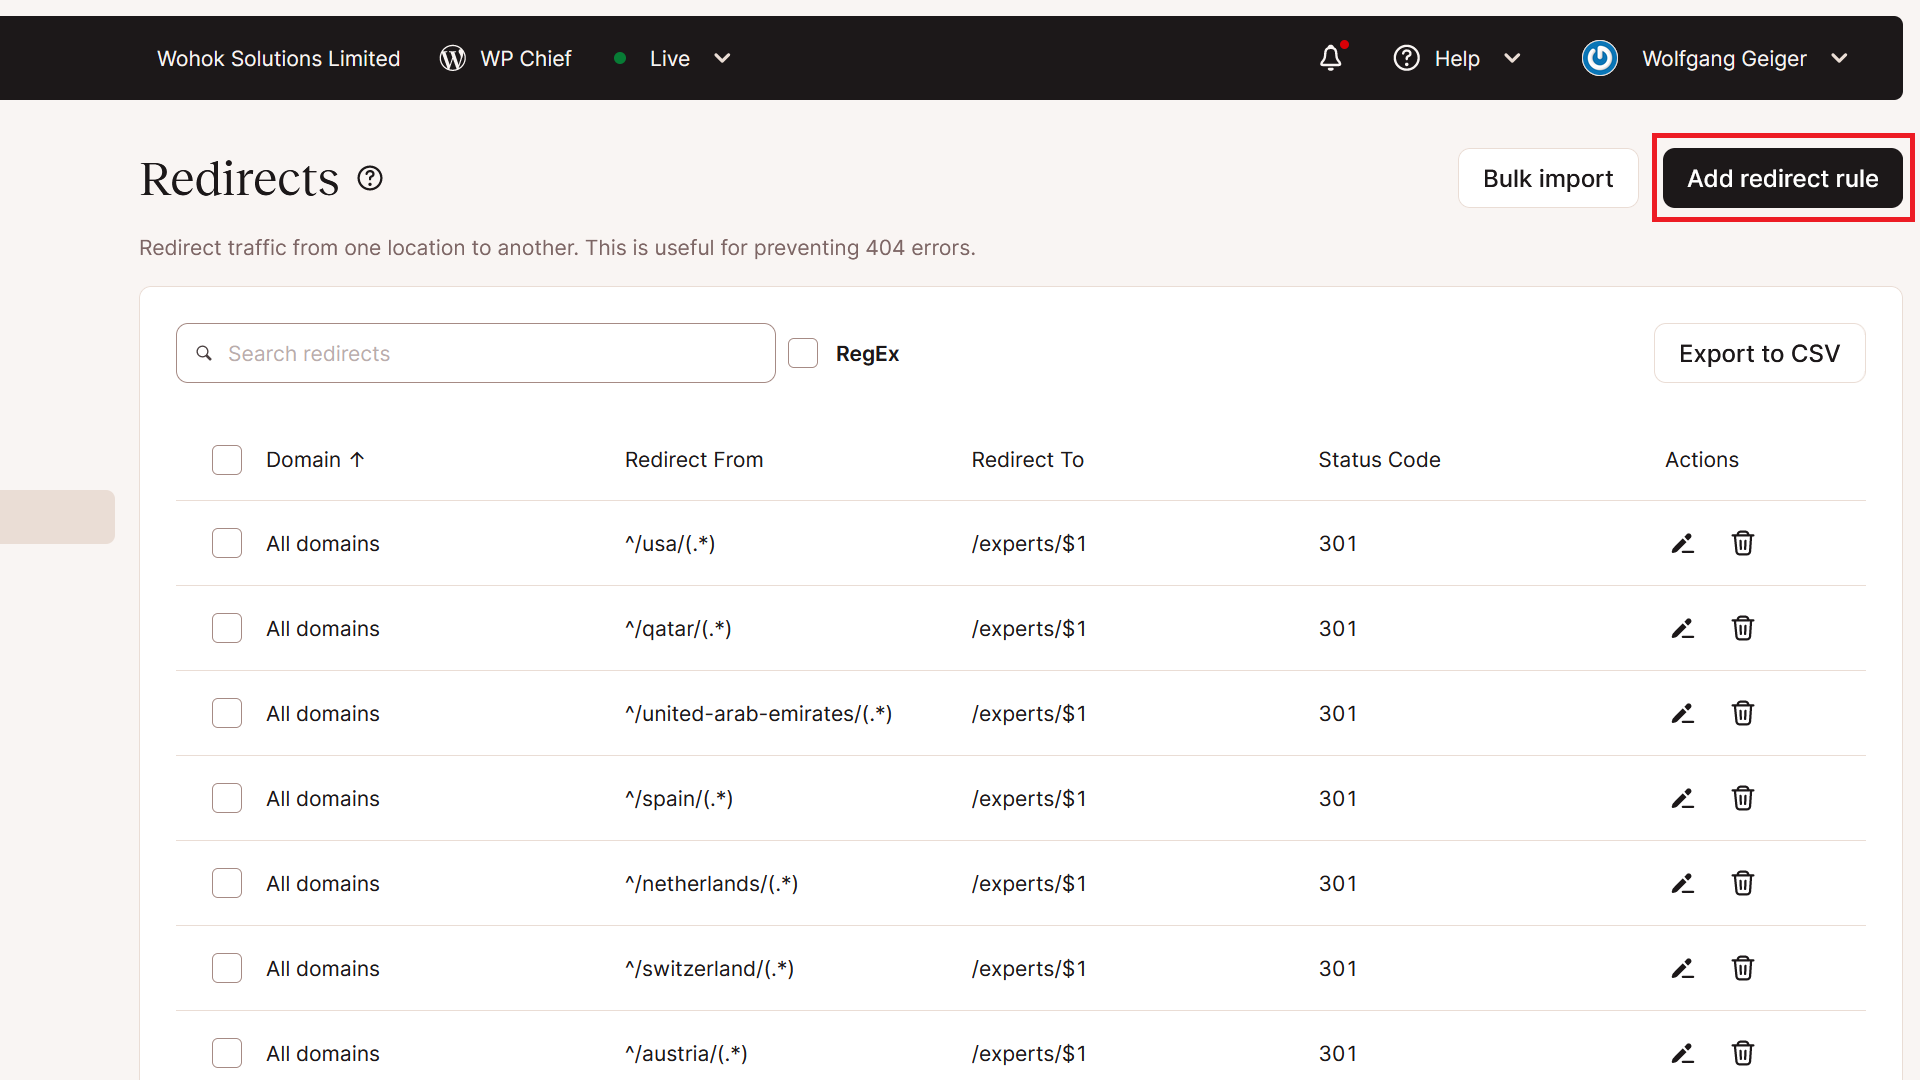Click the edit pencil icon for /austria/(.*)
The width and height of the screenshot is (1920, 1080).
[x=1683, y=1054]
